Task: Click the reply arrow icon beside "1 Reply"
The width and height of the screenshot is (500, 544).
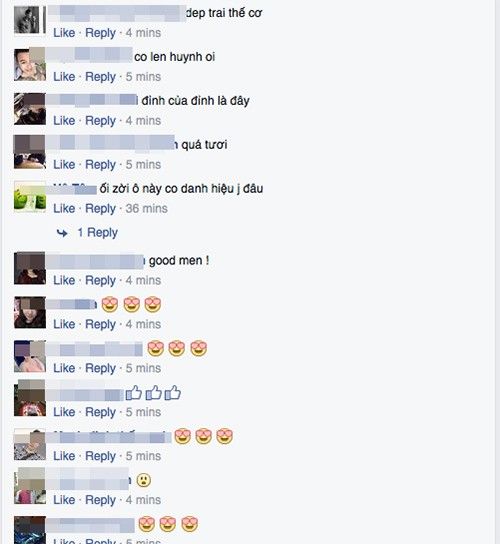Action: coord(62,233)
